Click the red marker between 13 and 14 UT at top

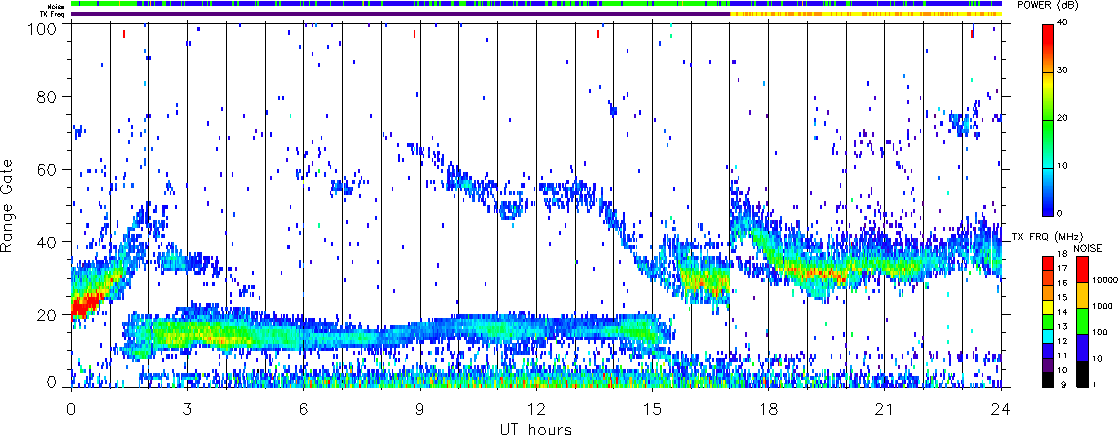click(598, 34)
